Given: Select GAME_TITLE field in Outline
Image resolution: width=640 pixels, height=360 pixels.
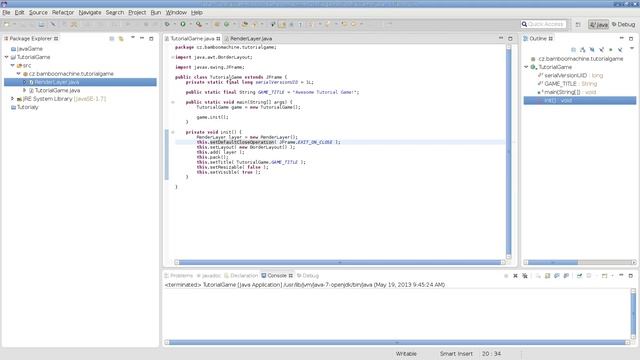Looking at the screenshot, I should point(567,84).
